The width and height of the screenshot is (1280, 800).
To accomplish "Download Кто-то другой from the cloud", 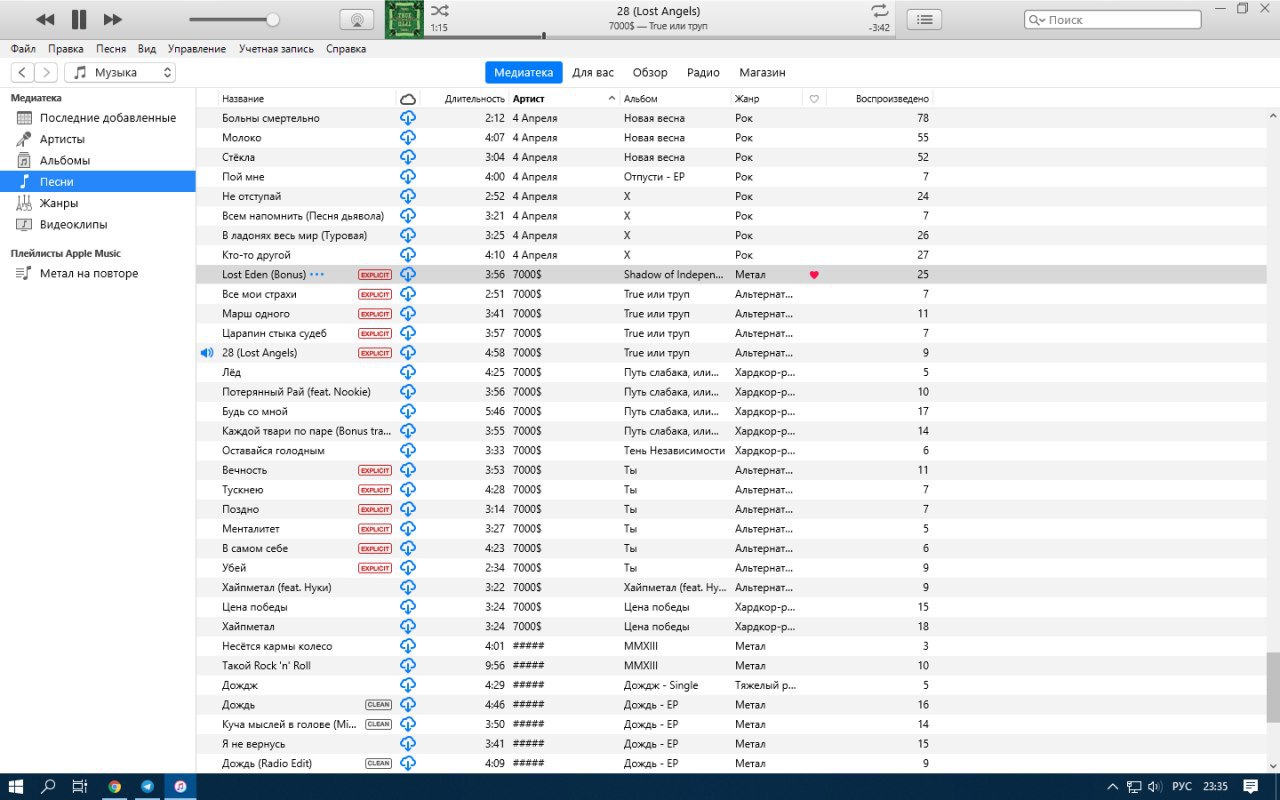I will pos(408,255).
